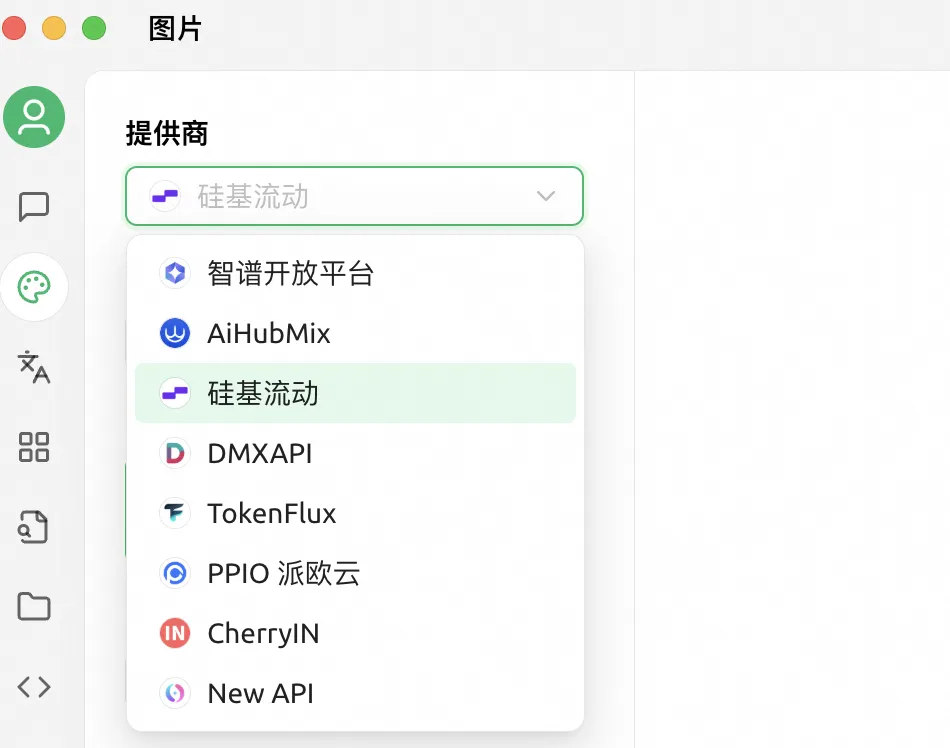Image resolution: width=950 pixels, height=748 pixels.
Task: Select the highlighted 硅基流动 option
Action: (263, 393)
